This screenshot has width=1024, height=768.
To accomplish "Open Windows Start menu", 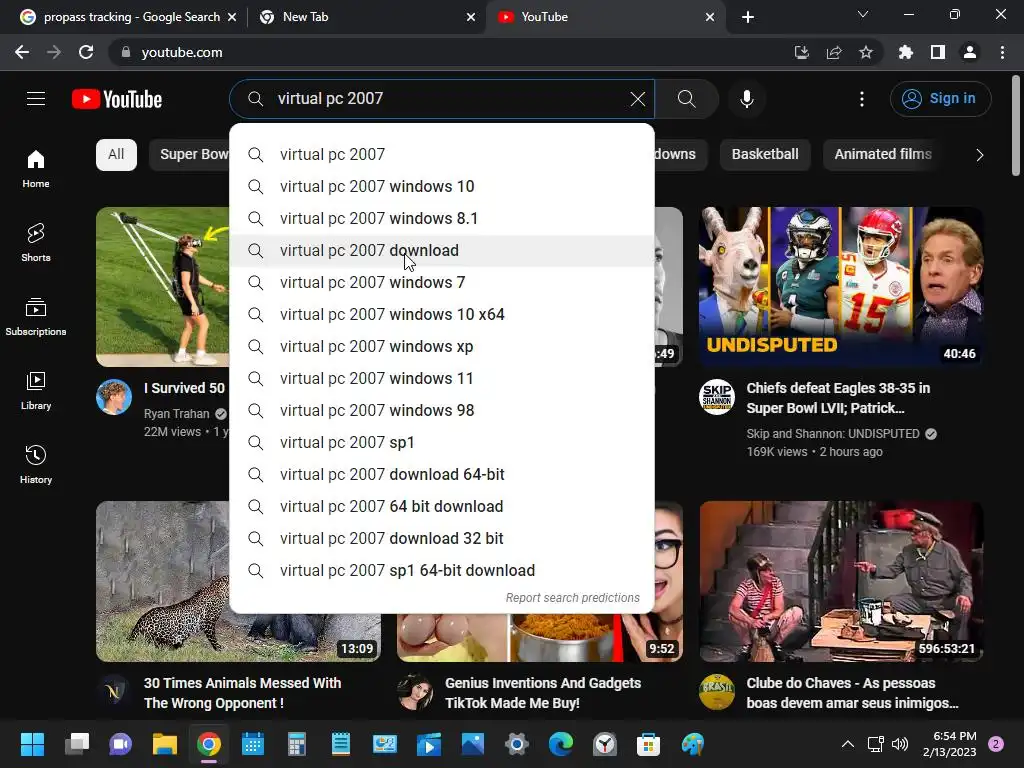I will pos(33,744).
